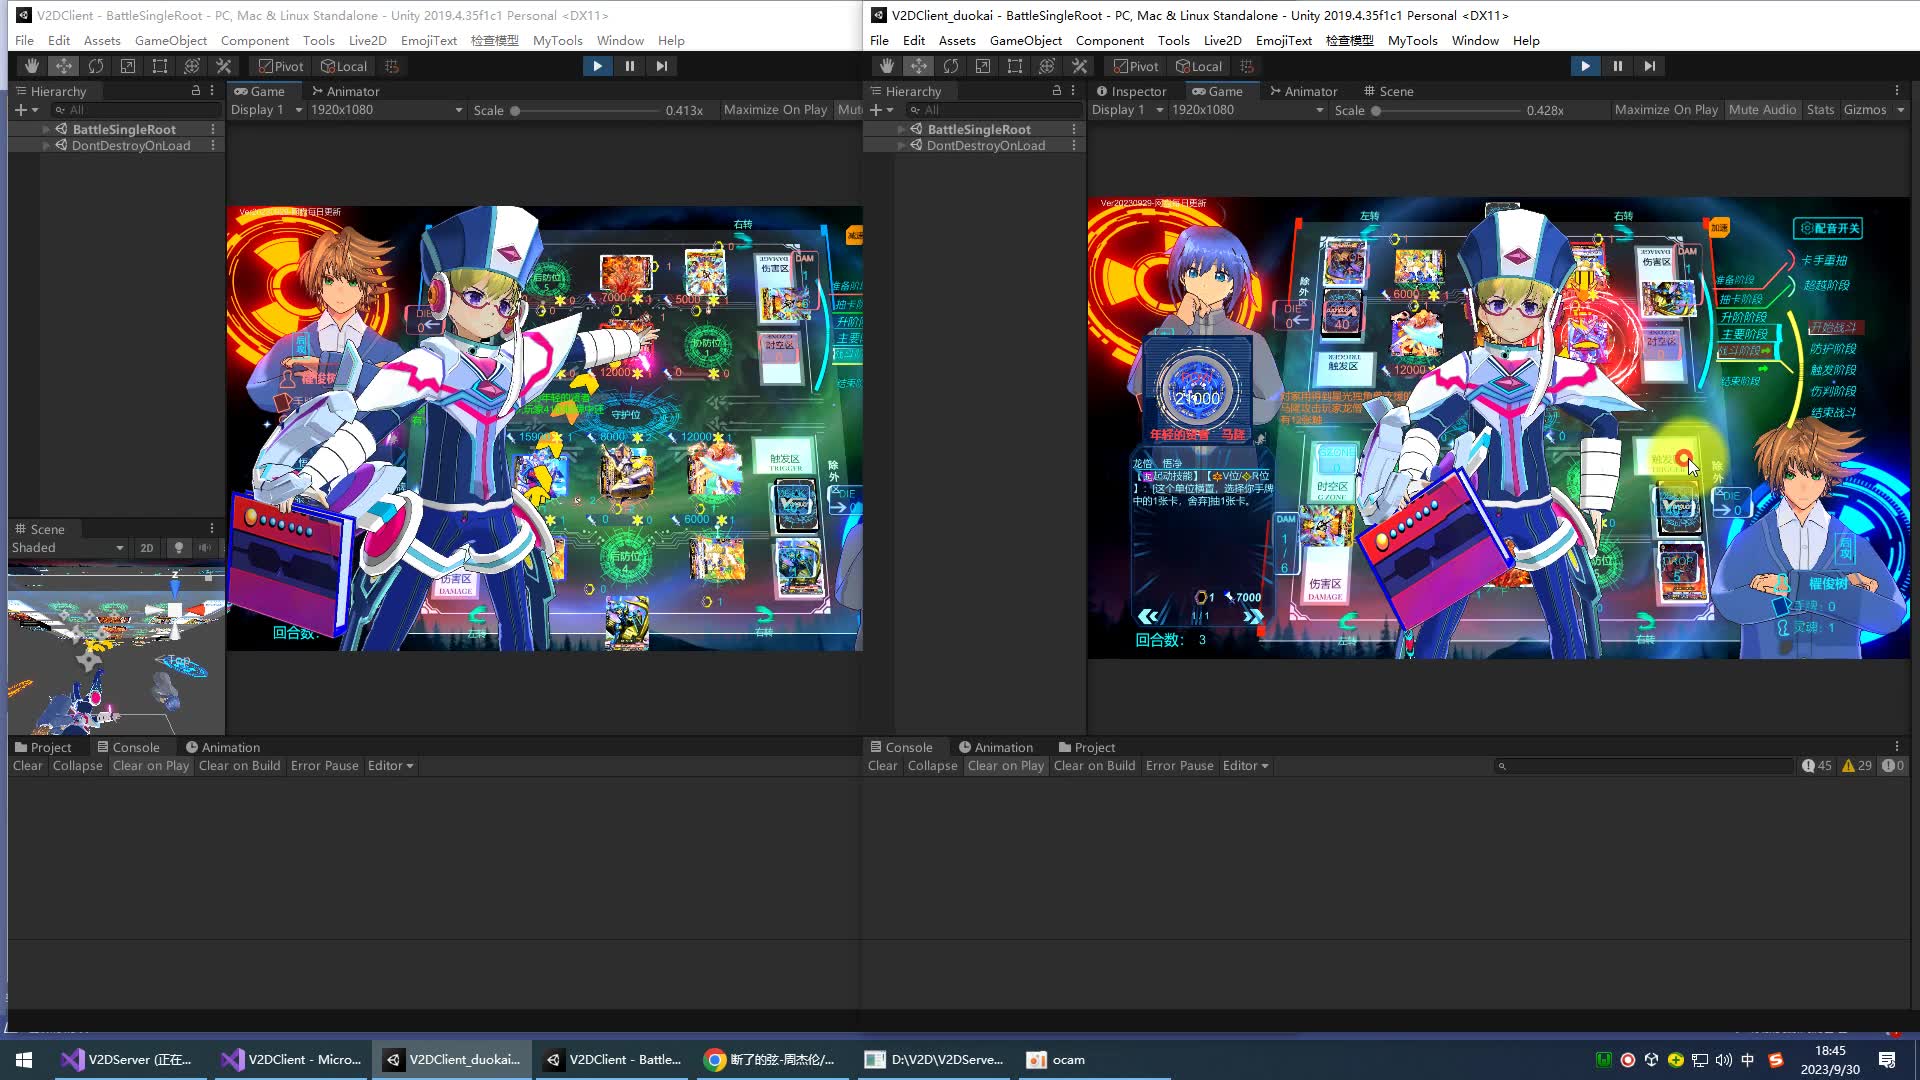Click Scale slider in left Game view

point(516,111)
